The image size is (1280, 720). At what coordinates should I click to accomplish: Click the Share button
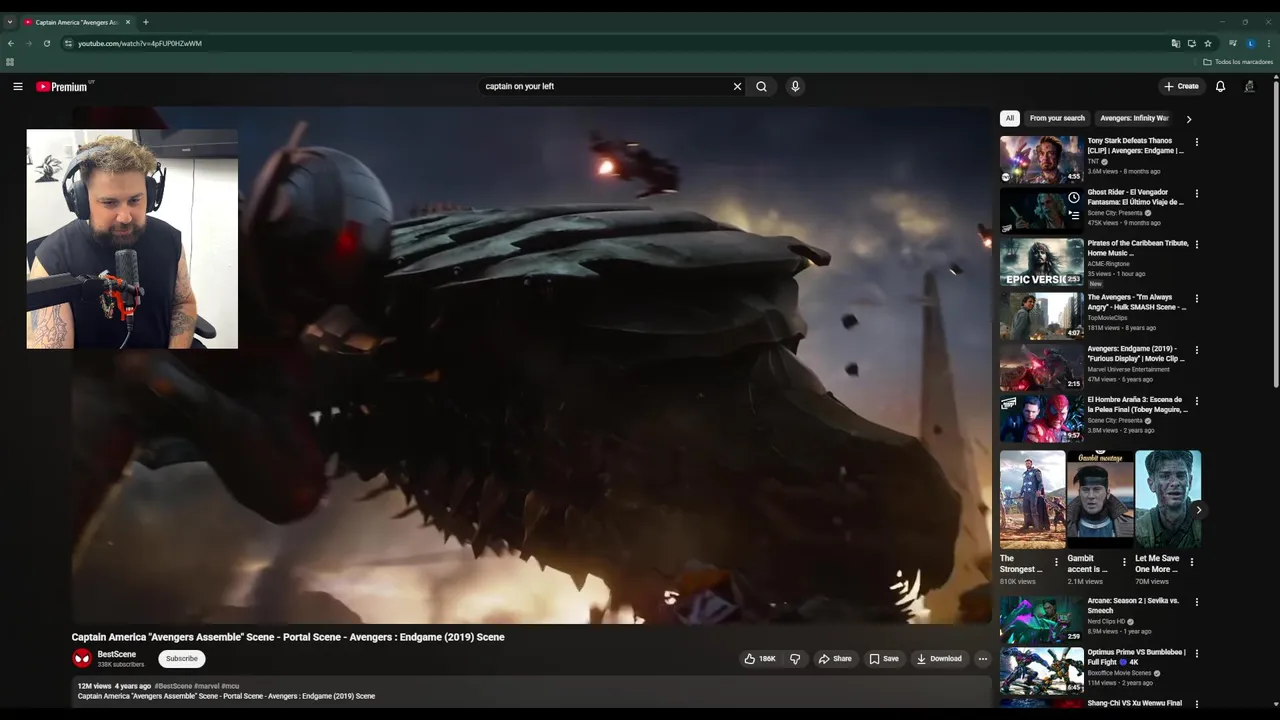(835, 658)
